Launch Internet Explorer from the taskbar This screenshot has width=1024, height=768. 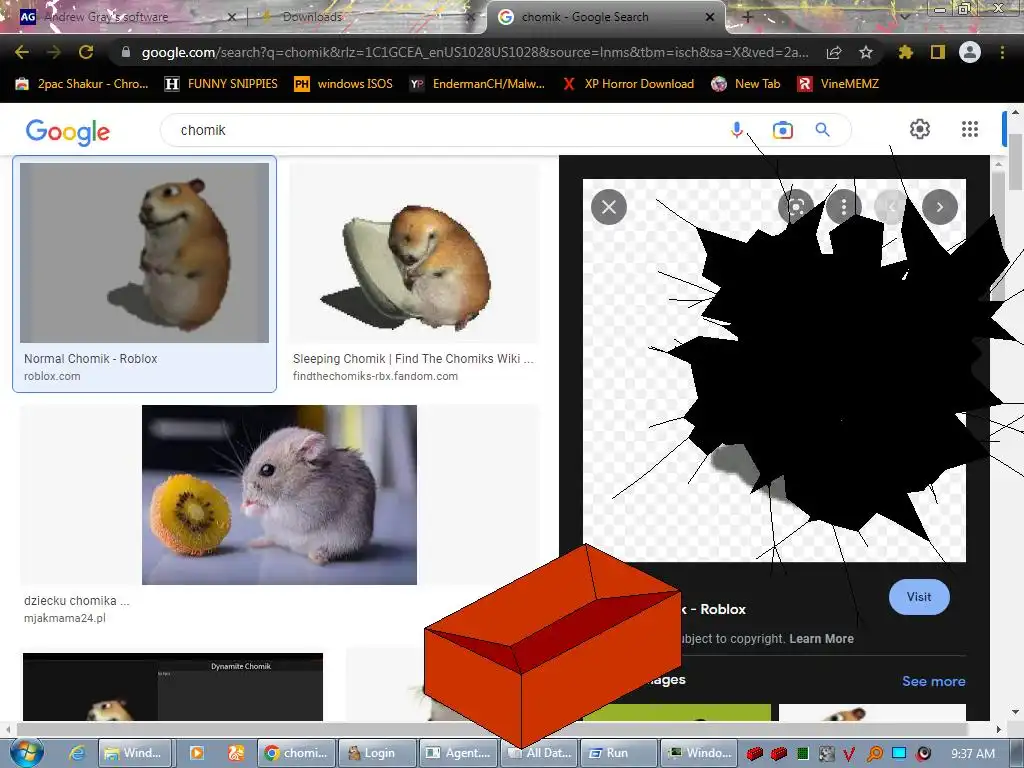click(77, 753)
